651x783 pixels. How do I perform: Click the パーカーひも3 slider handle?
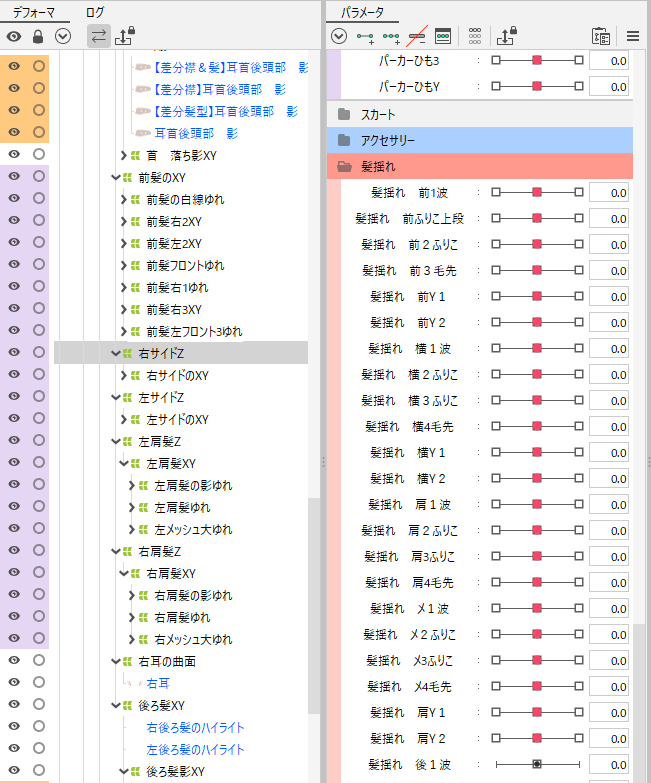tap(537, 60)
